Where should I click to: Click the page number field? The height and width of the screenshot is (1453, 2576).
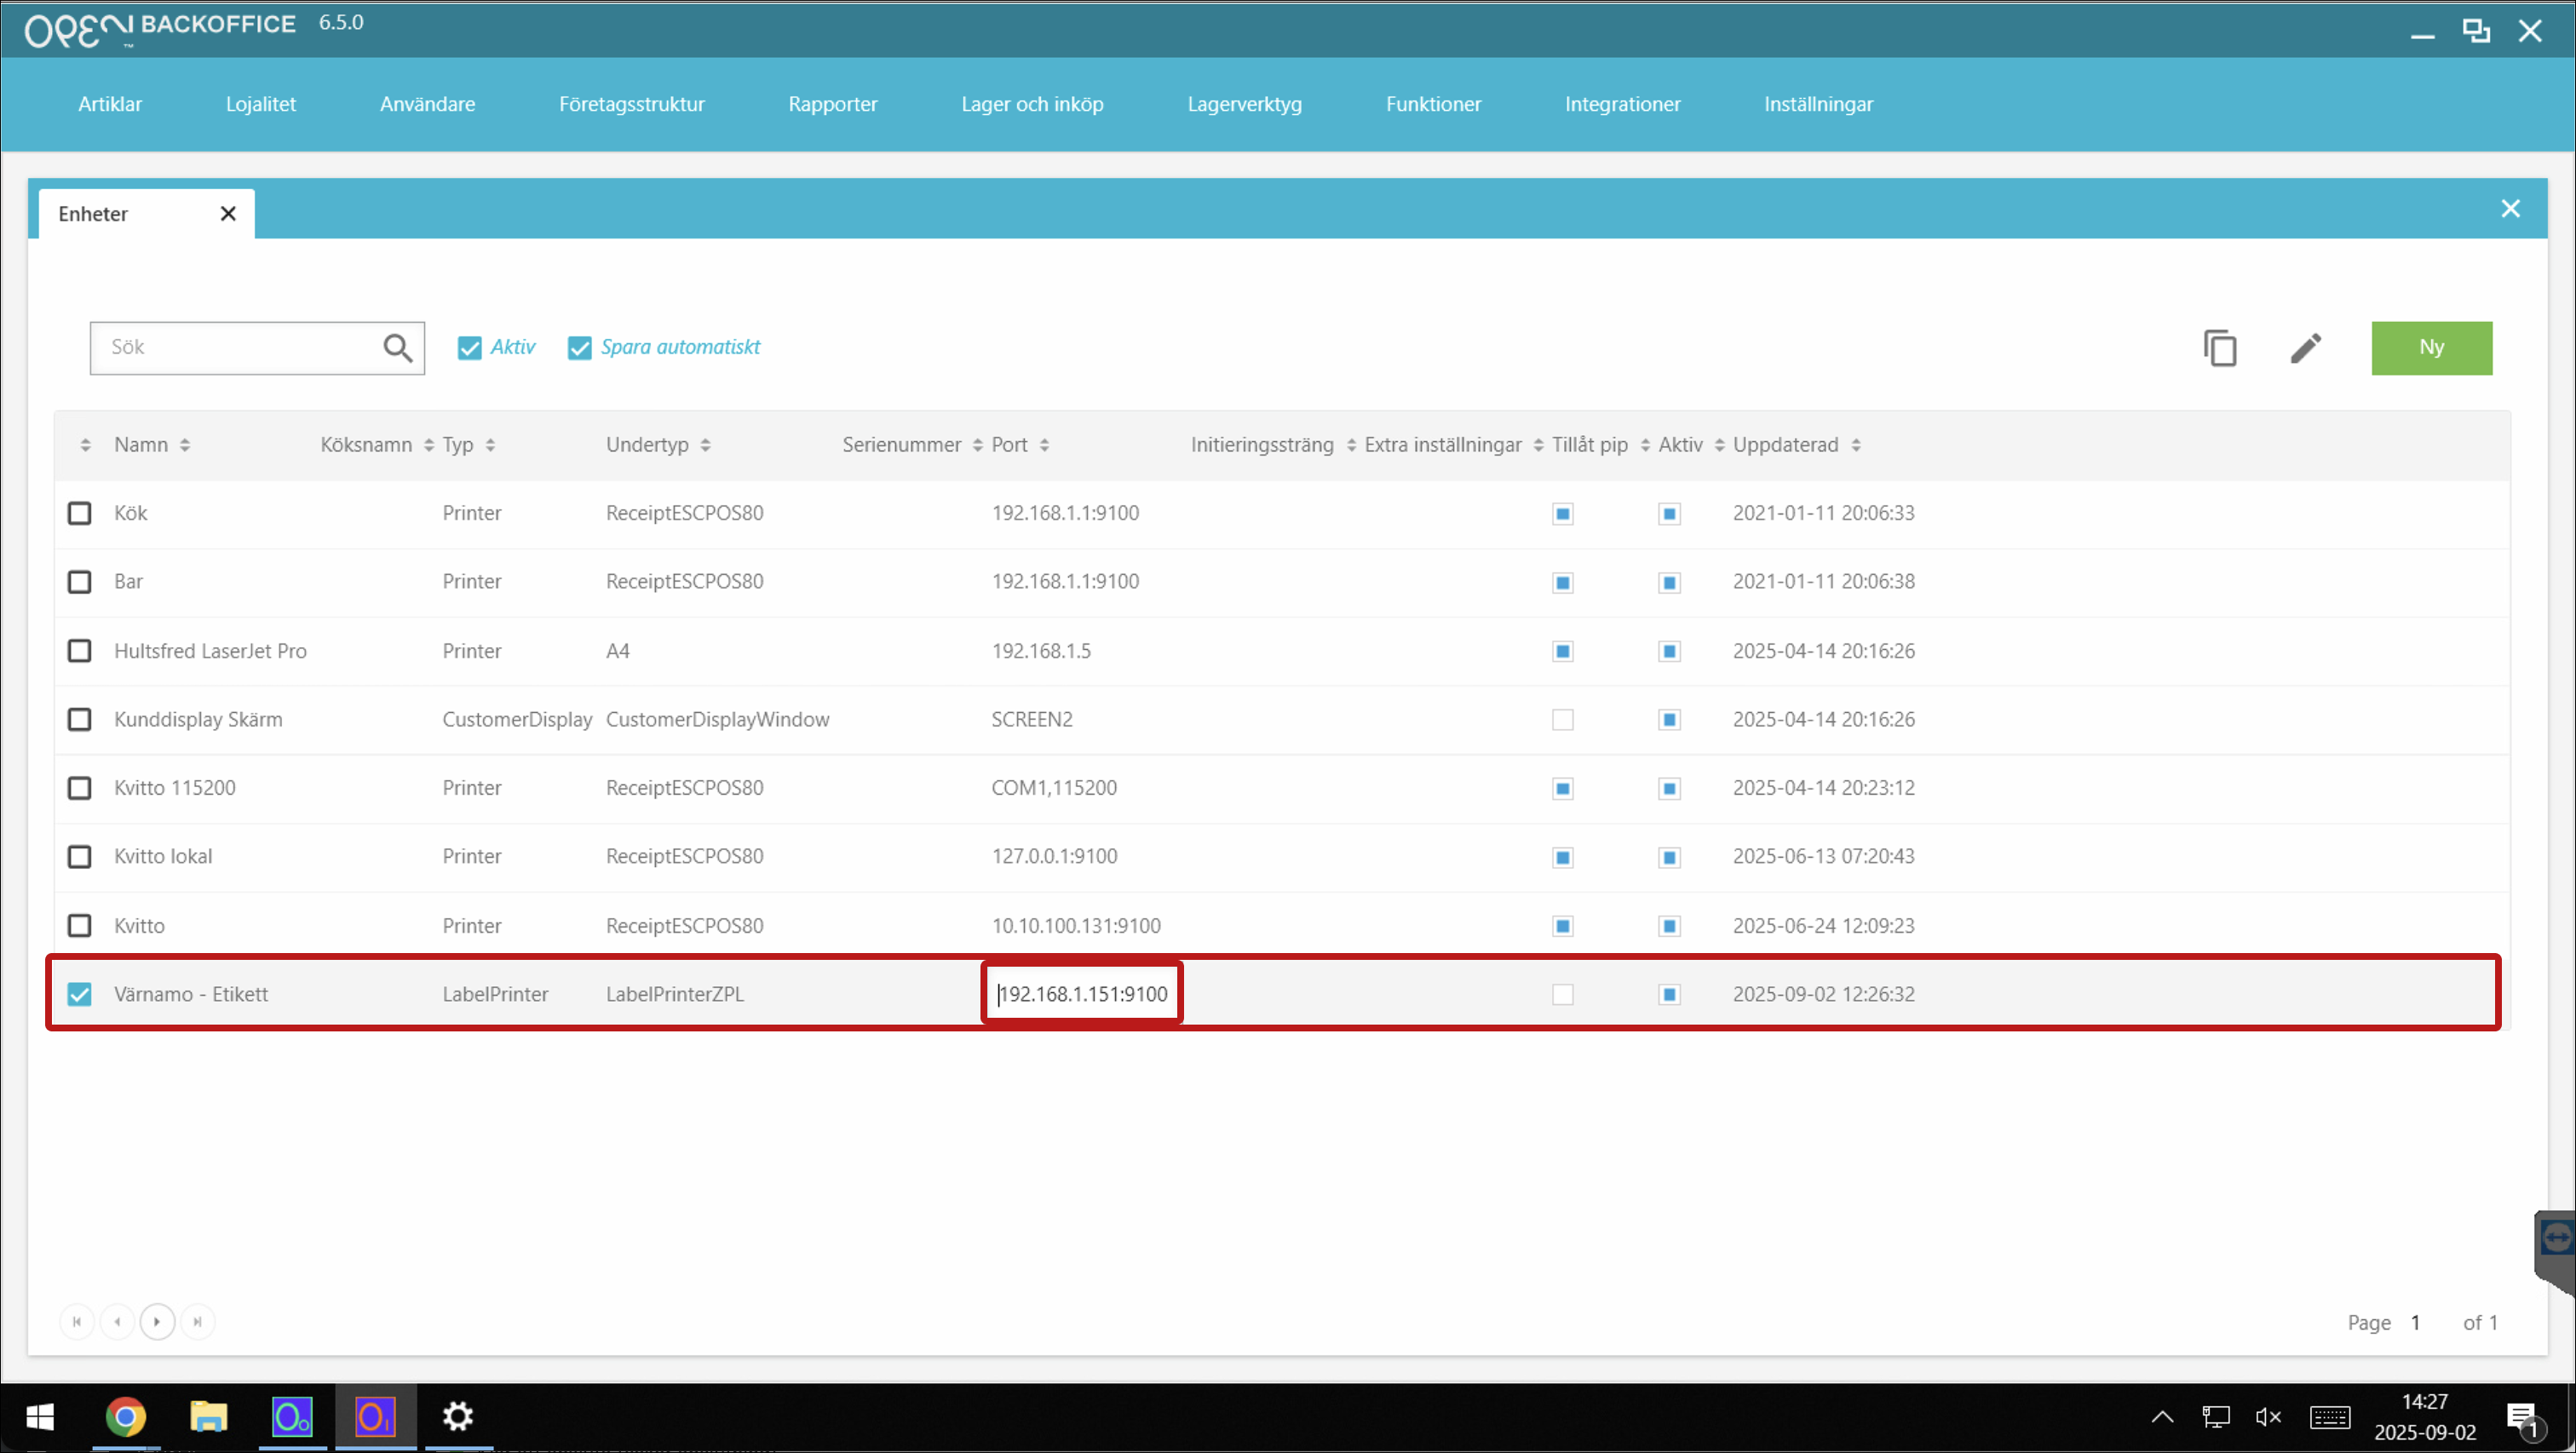click(2414, 1323)
